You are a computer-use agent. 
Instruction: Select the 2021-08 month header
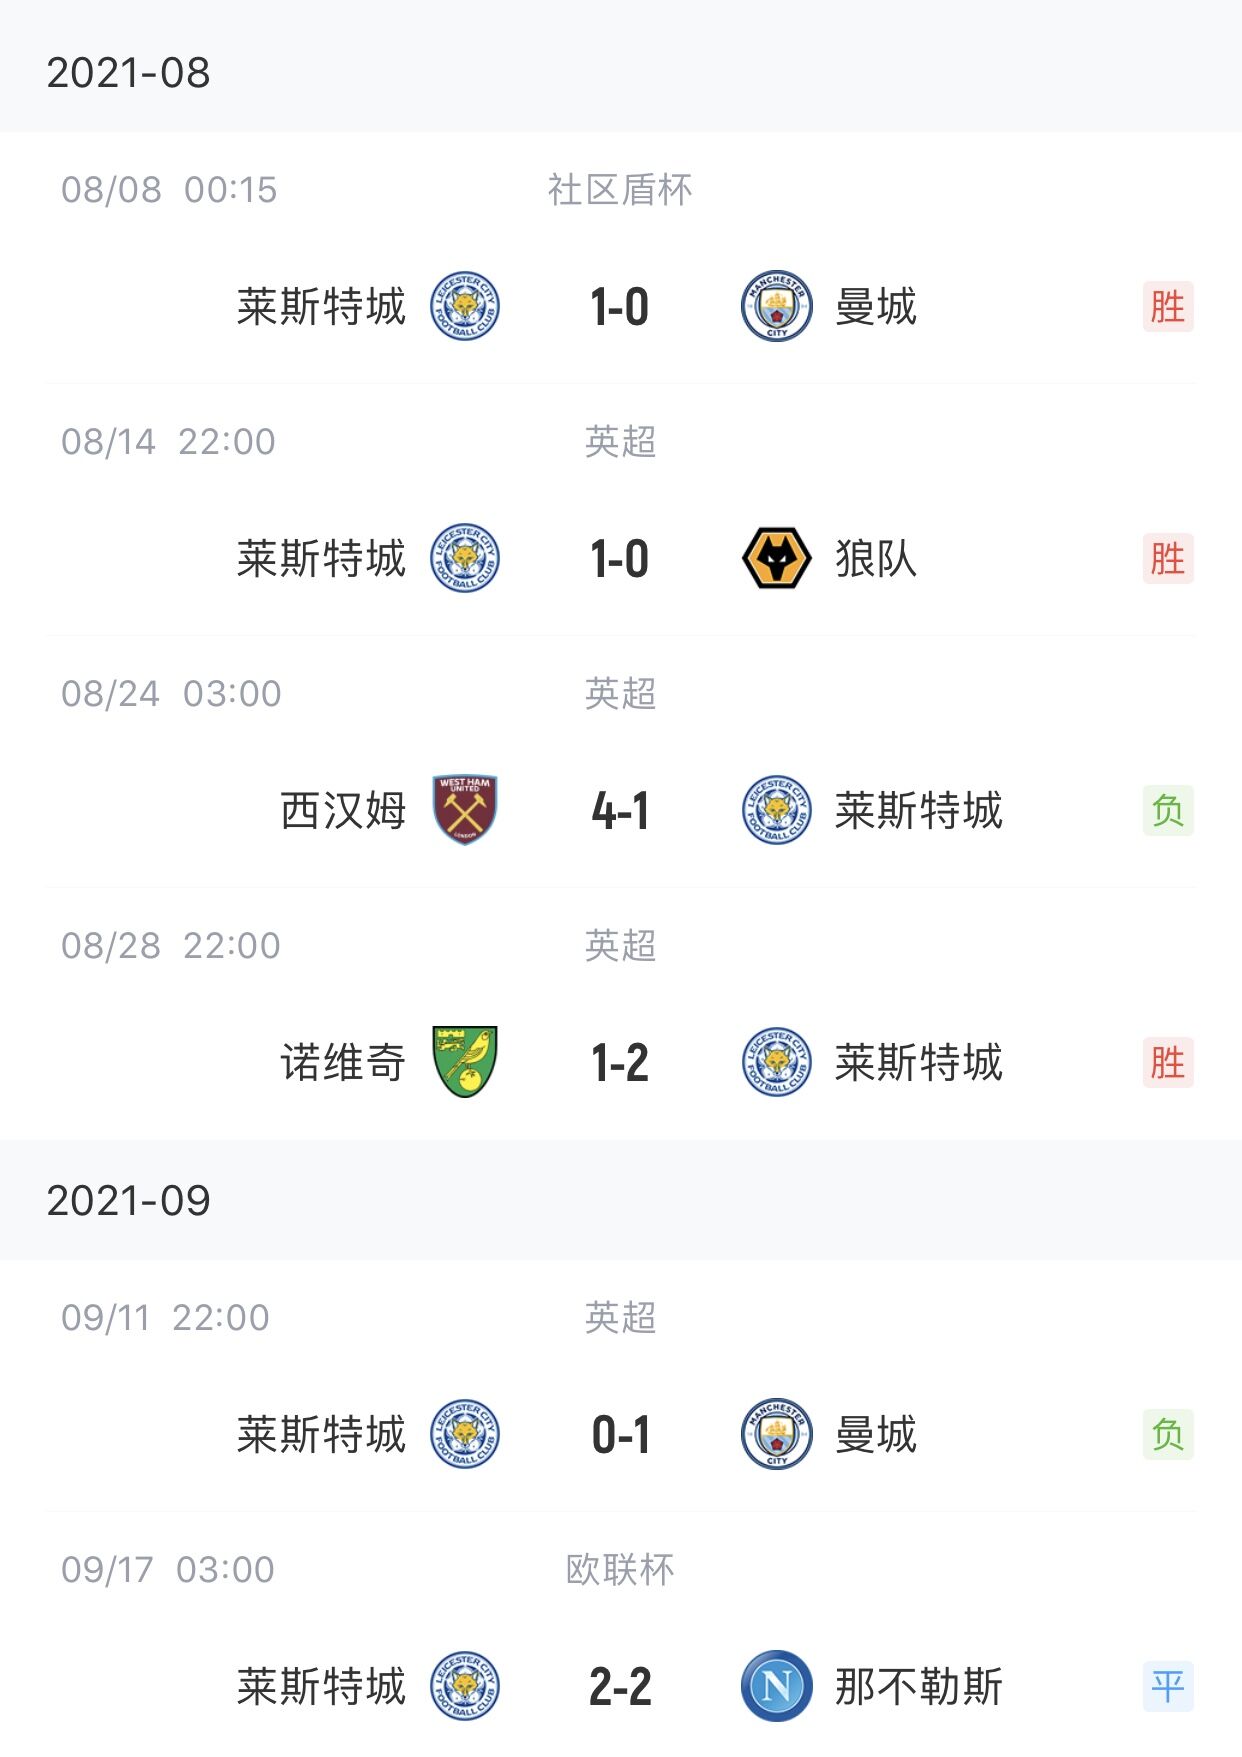(621, 66)
